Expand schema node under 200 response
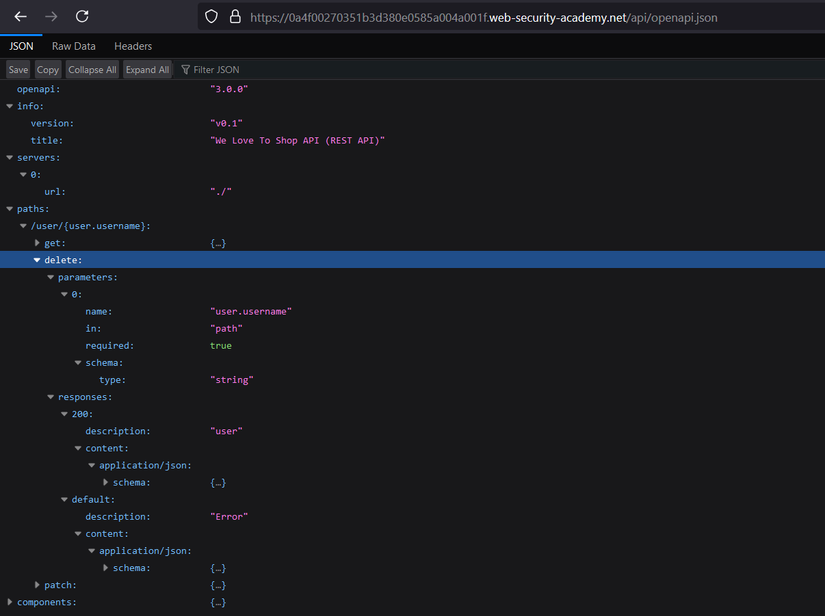 (x=105, y=482)
